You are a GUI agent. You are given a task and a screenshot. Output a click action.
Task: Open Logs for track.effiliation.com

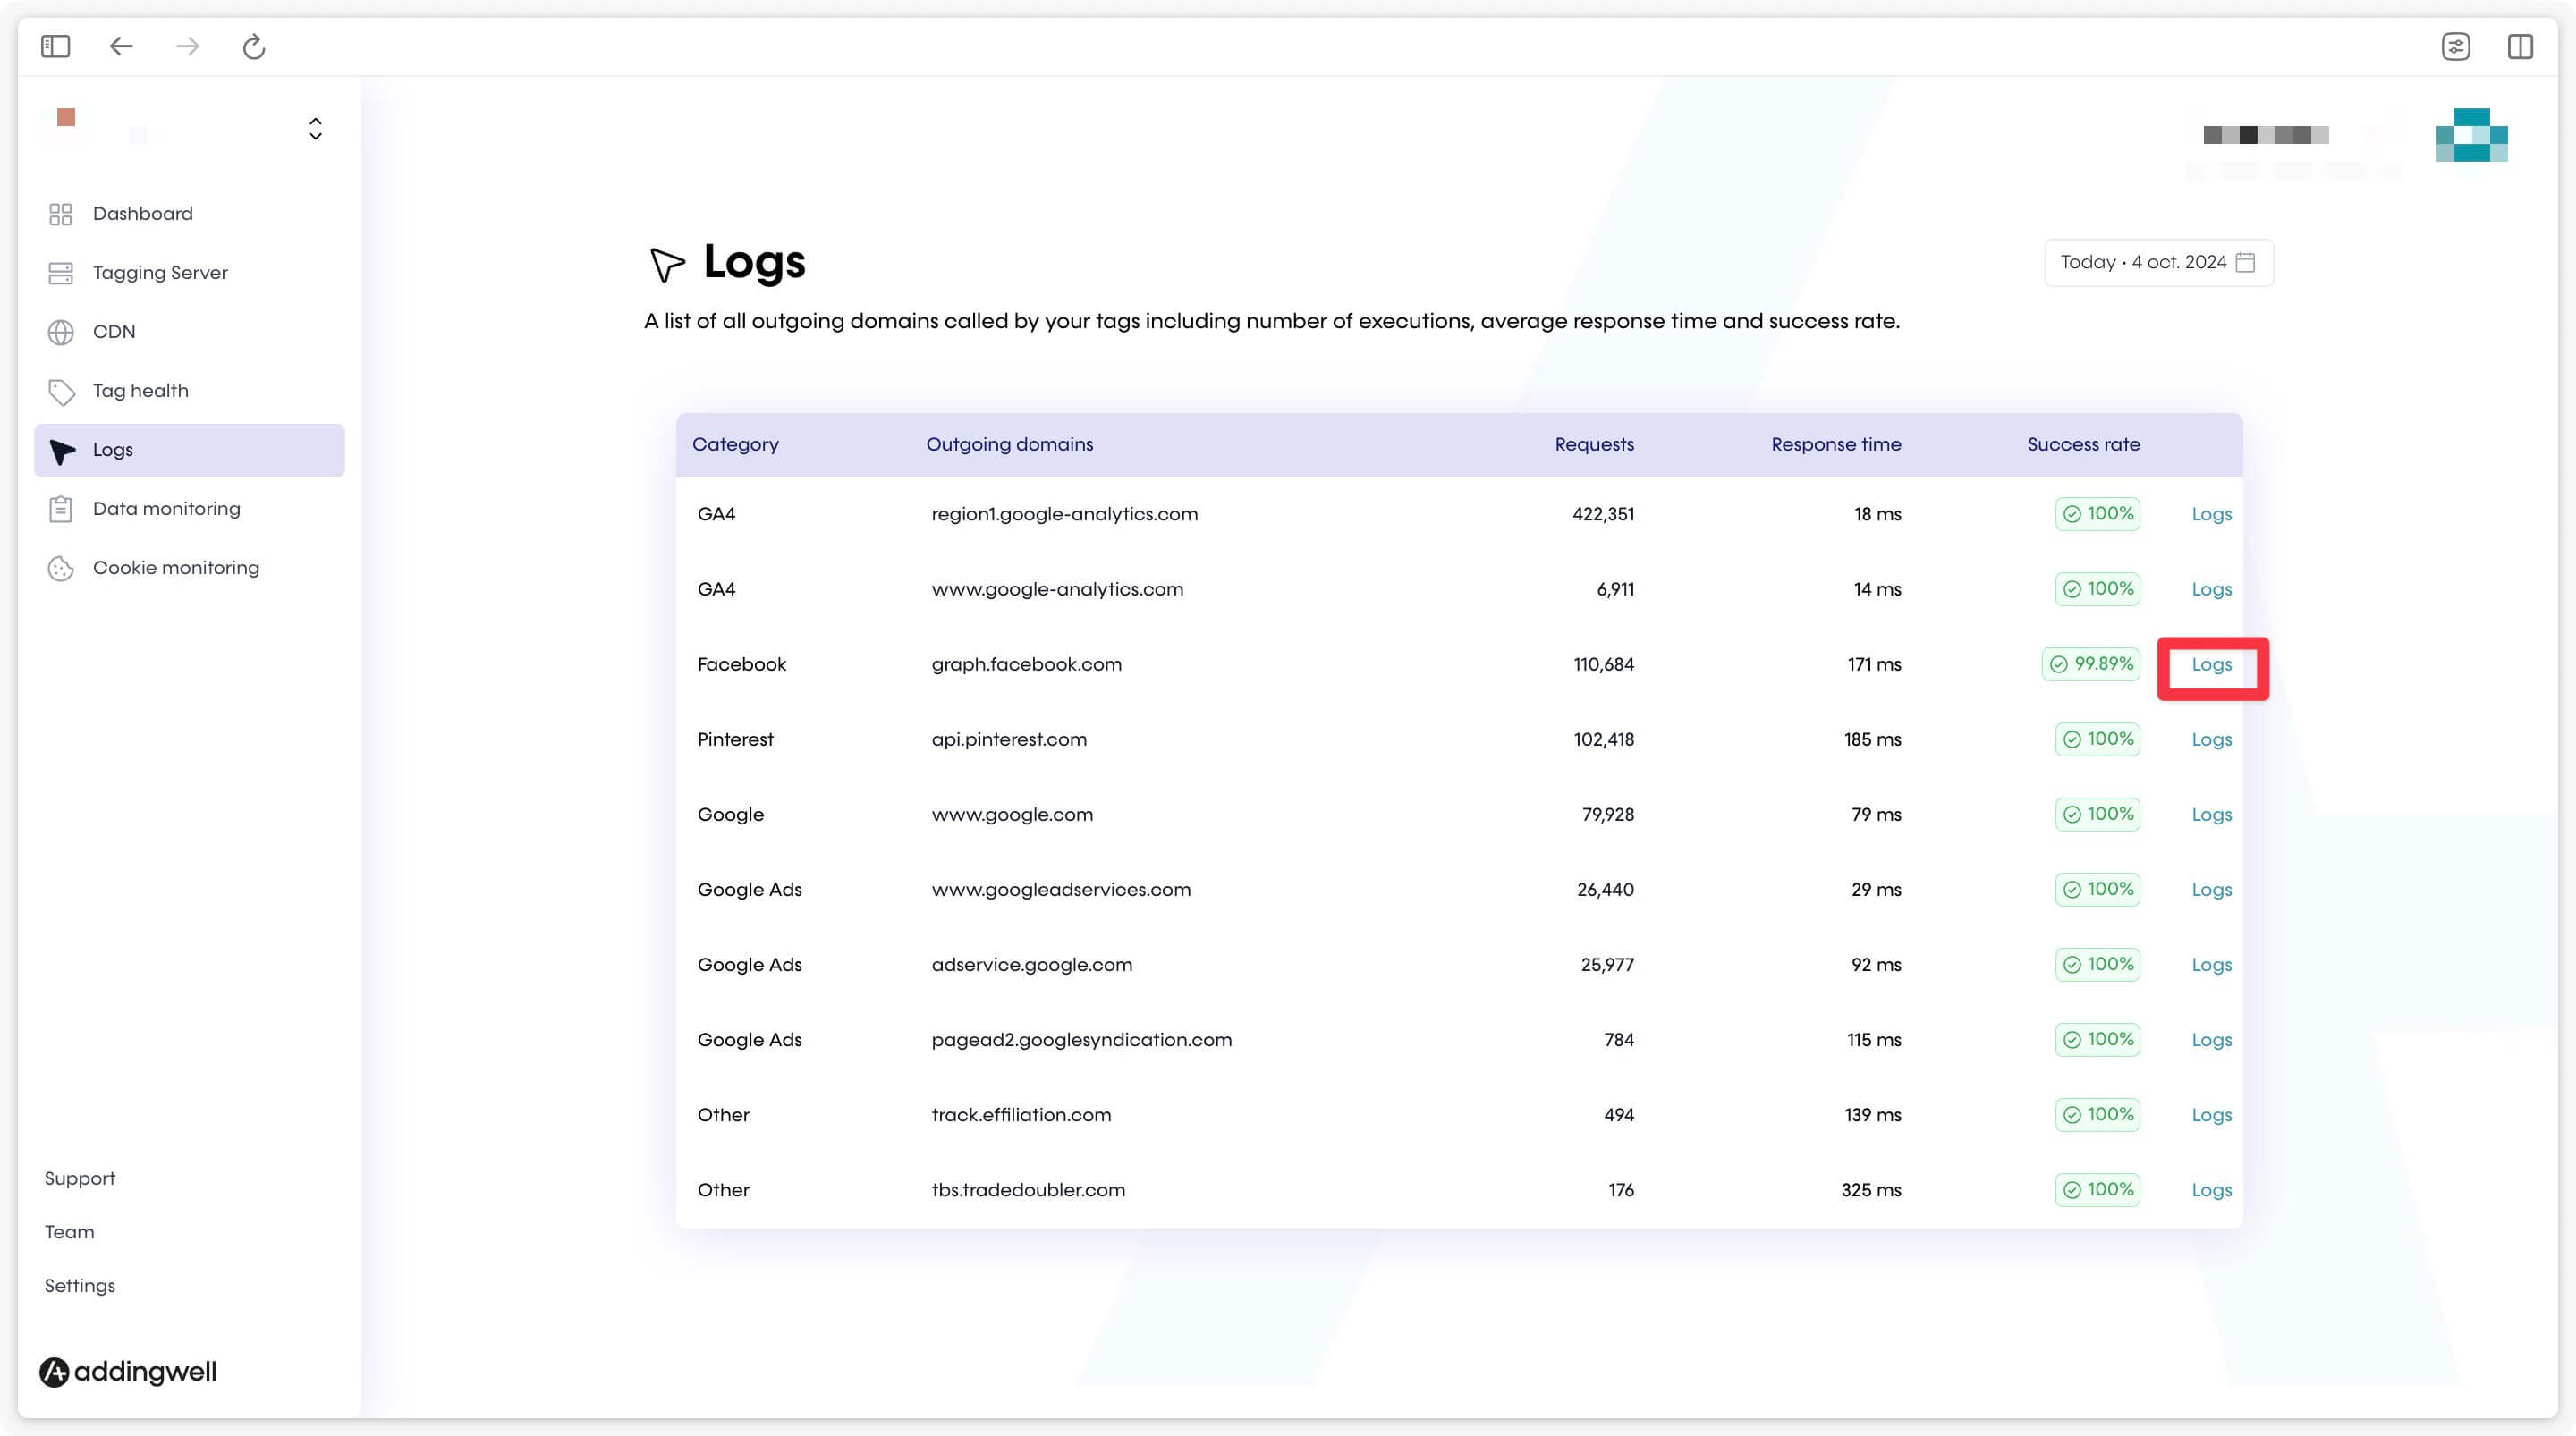(2211, 1115)
